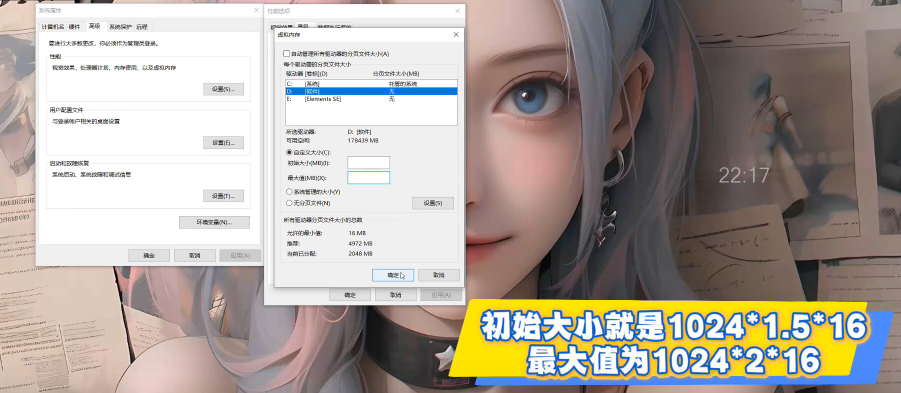Screen dimensions: 901x393
Task: Open startup and recovery 设置(T)... button
Action: [x=224, y=196]
